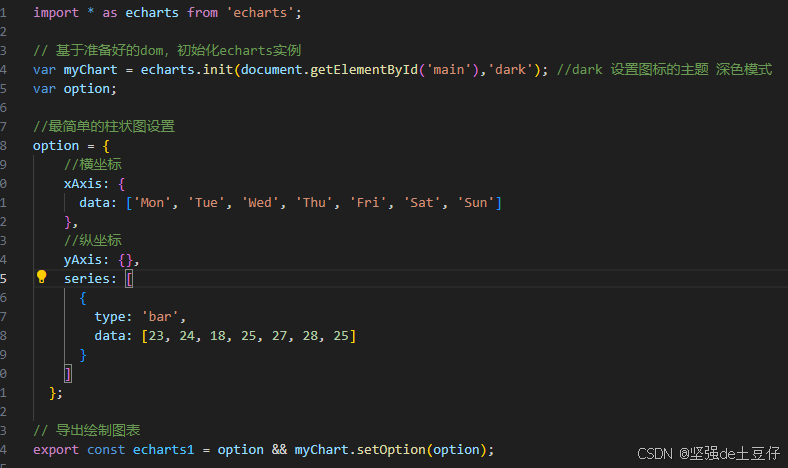
Task: Click the 'main' string argument
Action: point(449,69)
